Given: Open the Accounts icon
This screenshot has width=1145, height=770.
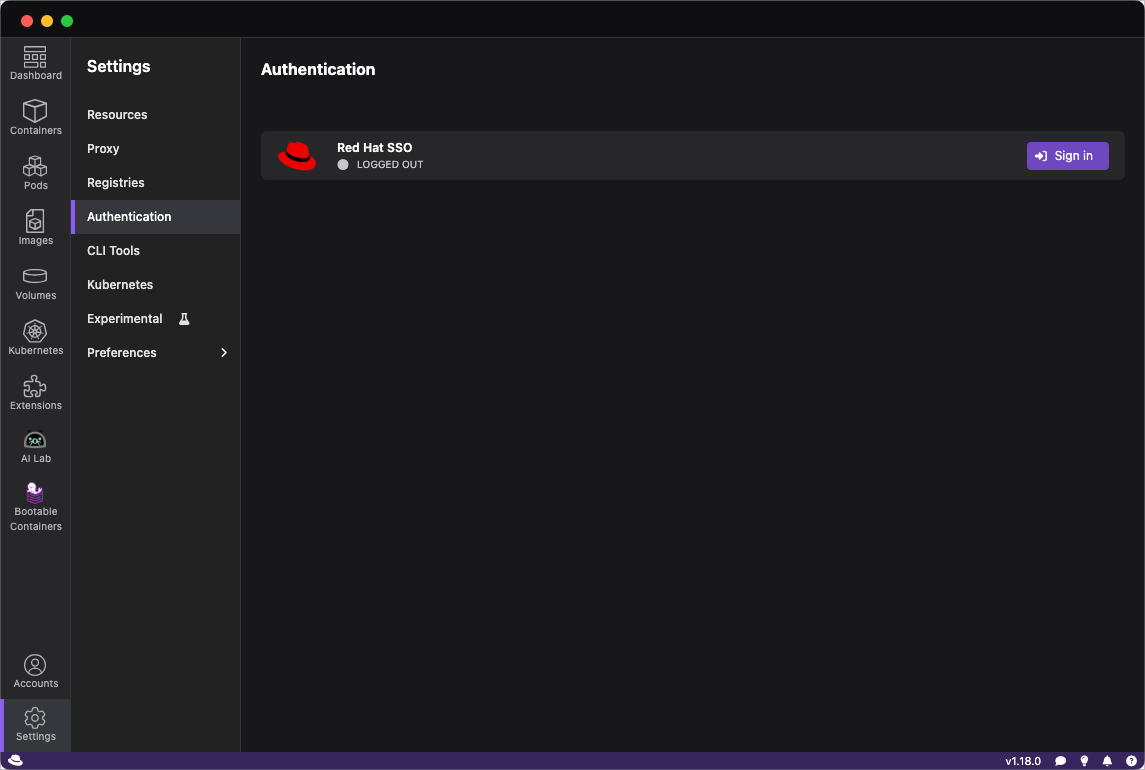Looking at the screenshot, I should click(35, 671).
